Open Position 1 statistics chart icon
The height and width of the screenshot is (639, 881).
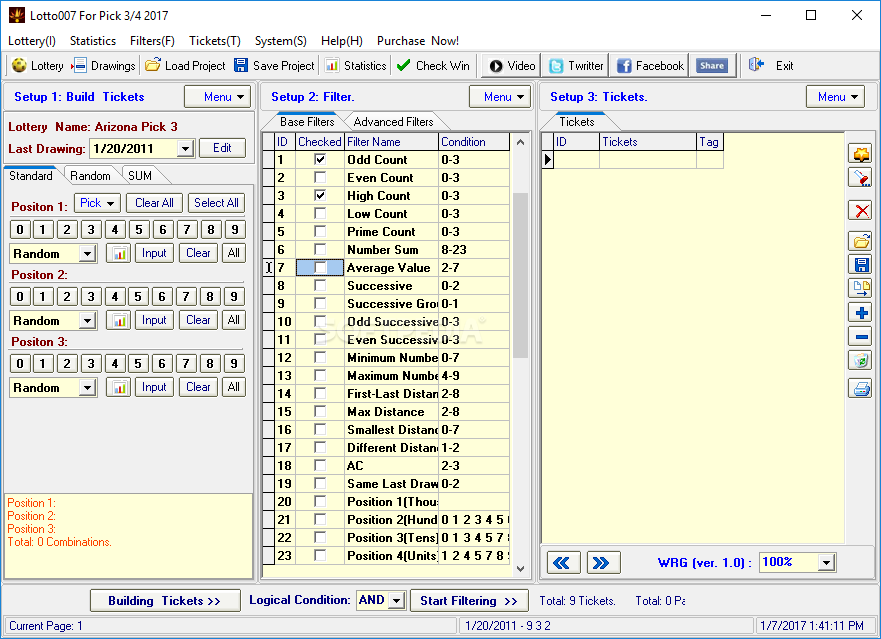[119, 253]
